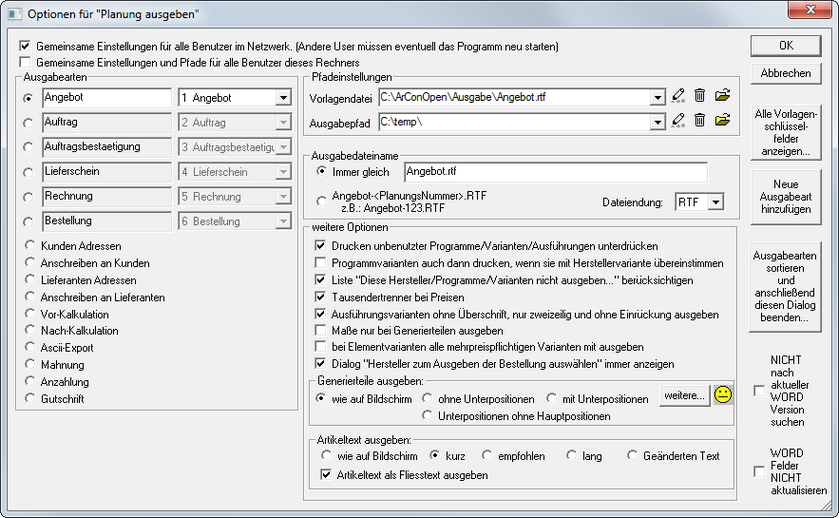Click the 'weitere...' button
This screenshot has width=839, height=518.
tap(684, 396)
